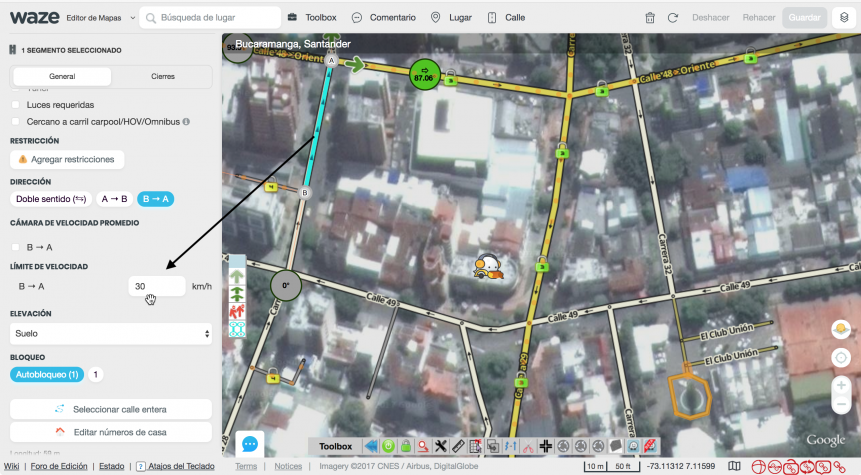
Task: Click the refresh reload icon
Action: coord(673,18)
